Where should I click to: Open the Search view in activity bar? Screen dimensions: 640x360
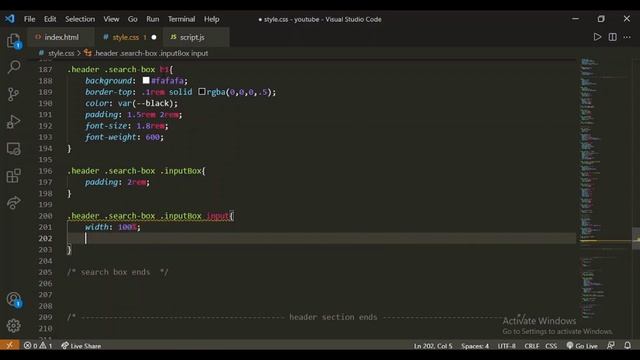13,67
